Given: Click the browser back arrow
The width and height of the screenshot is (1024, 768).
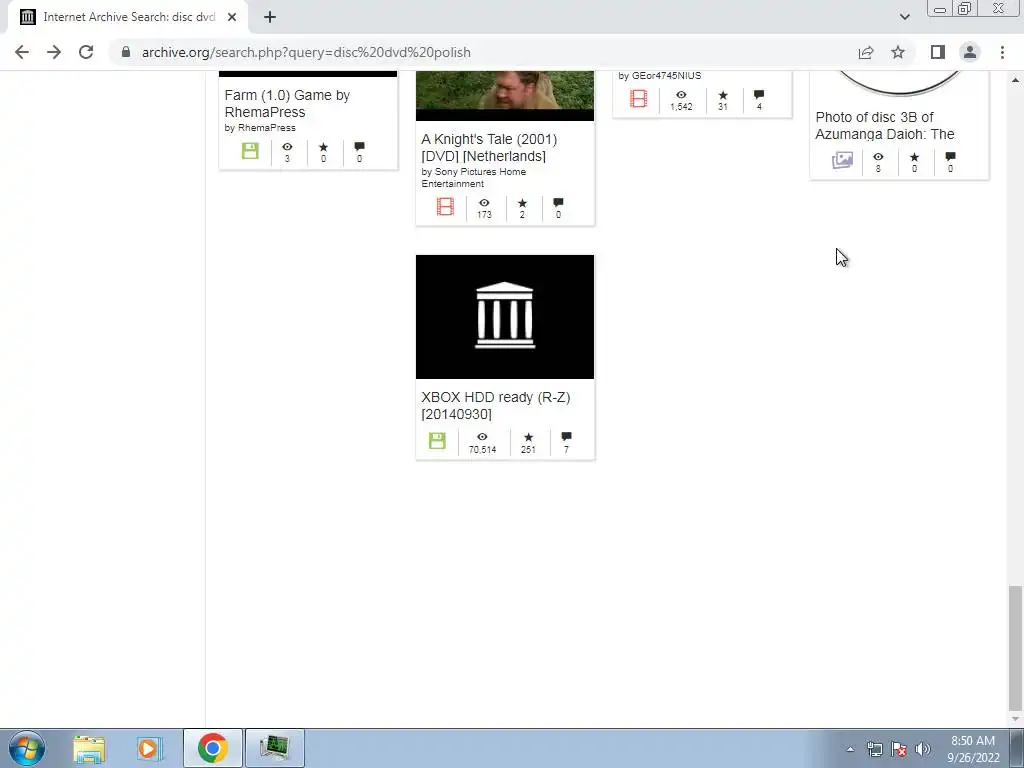Looking at the screenshot, I should point(22,52).
